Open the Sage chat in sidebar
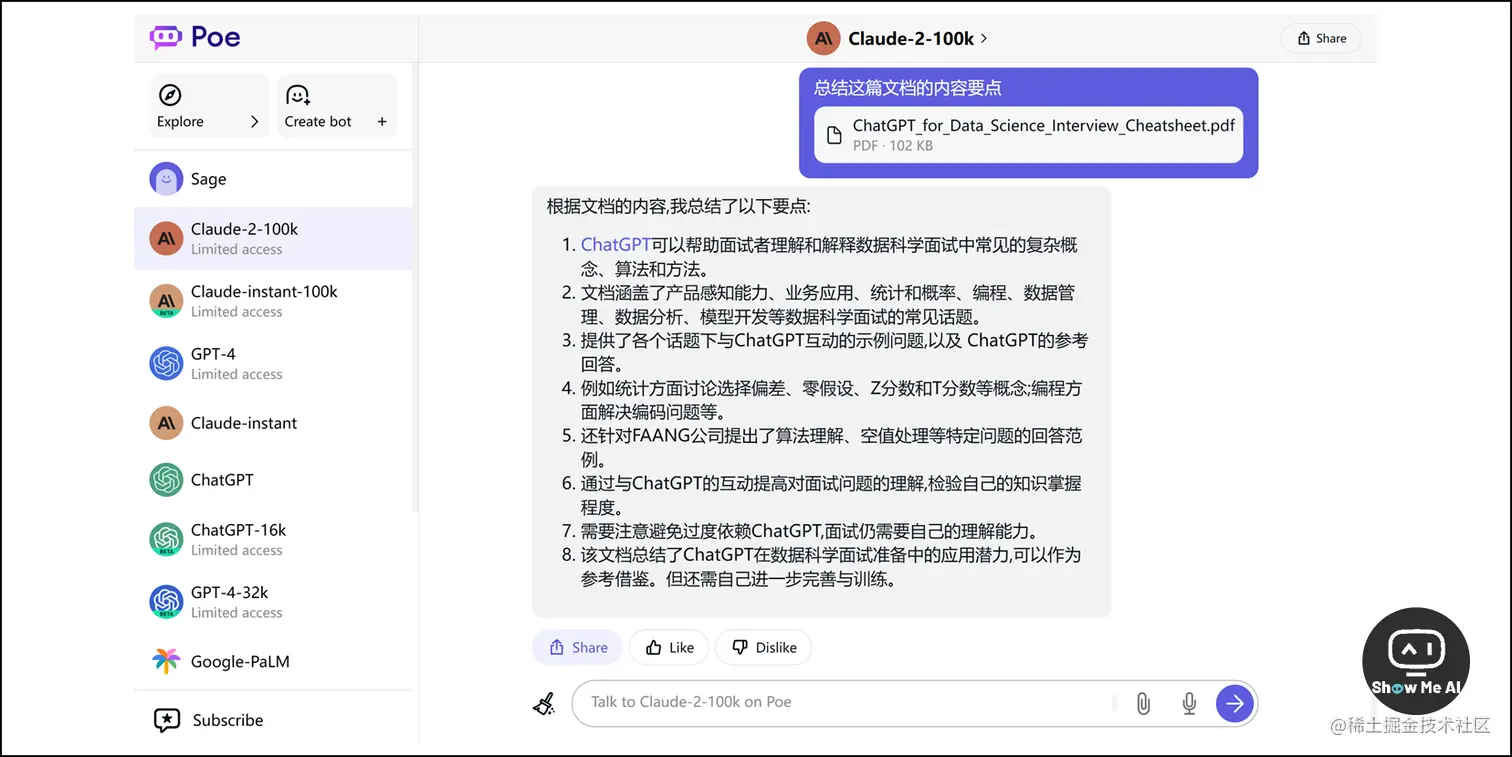 point(273,179)
